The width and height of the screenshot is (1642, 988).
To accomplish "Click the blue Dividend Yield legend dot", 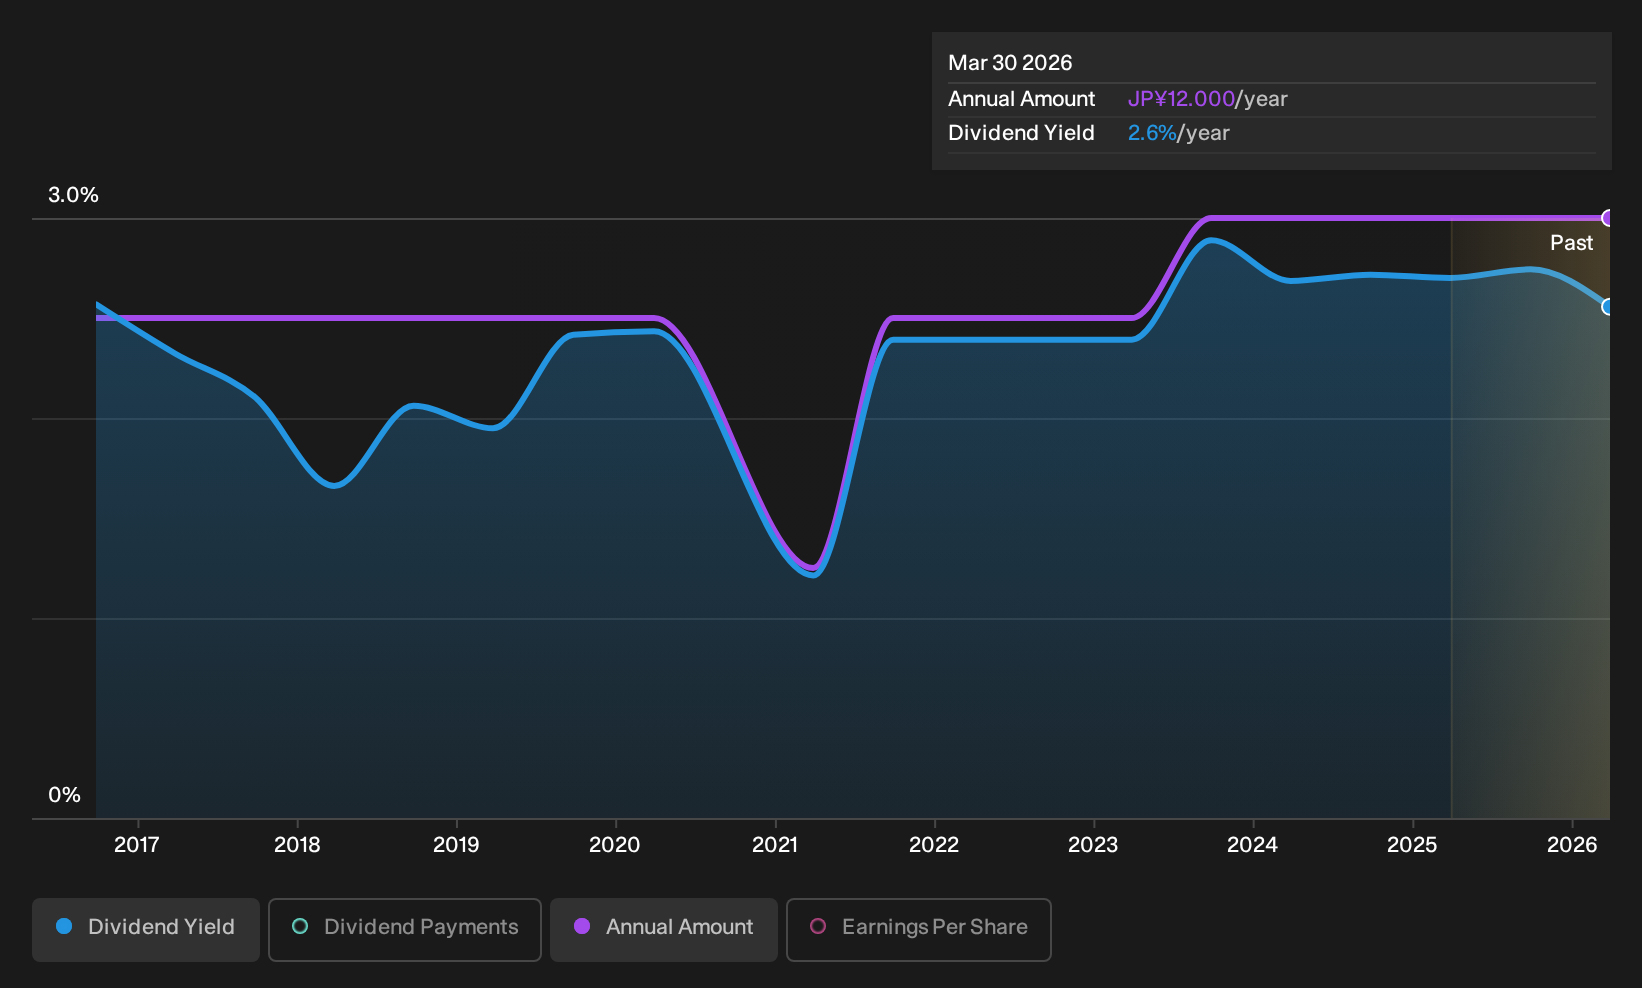I will pos(64,927).
